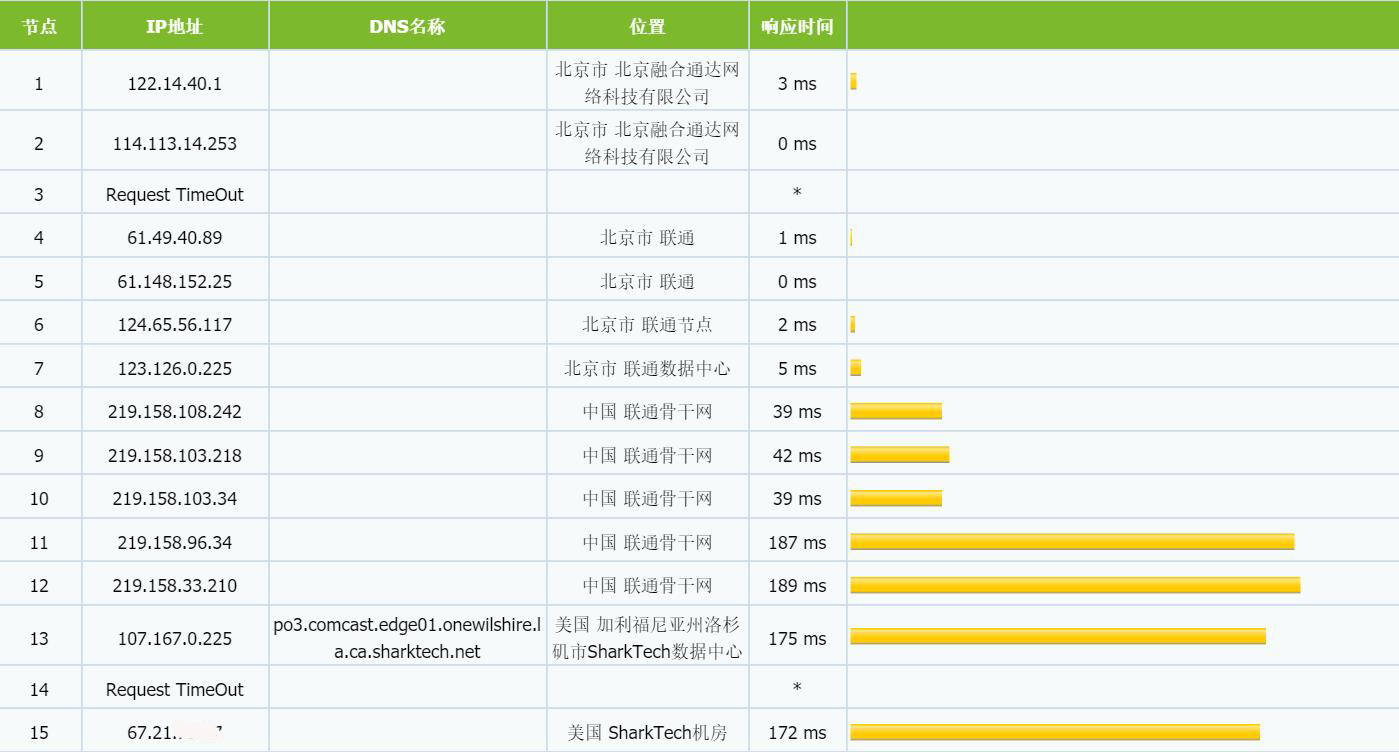This screenshot has width=1399, height=752.
Task: Click 中国 联通骨干网 in node 9 row
Action: 647,456
